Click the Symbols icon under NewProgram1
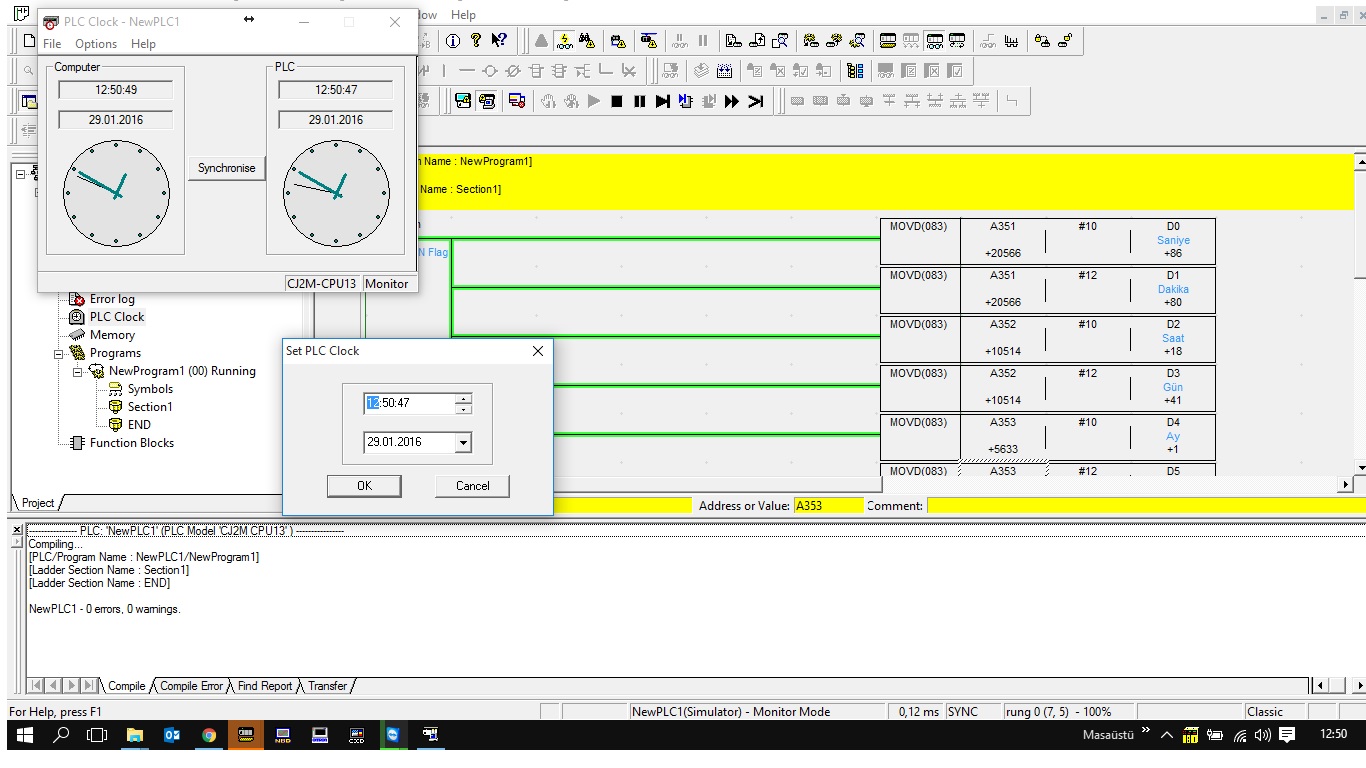1366x768 pixels. pyautogui.click(x=115, y=389)
